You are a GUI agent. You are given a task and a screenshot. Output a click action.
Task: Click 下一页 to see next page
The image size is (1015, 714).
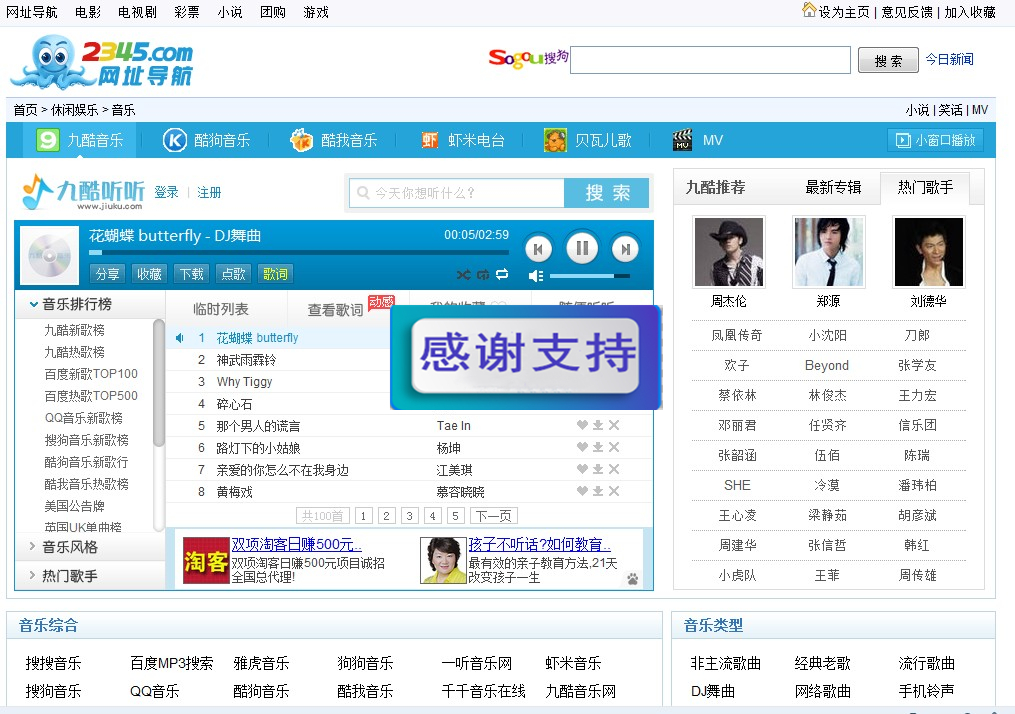(x=494, y=516)
